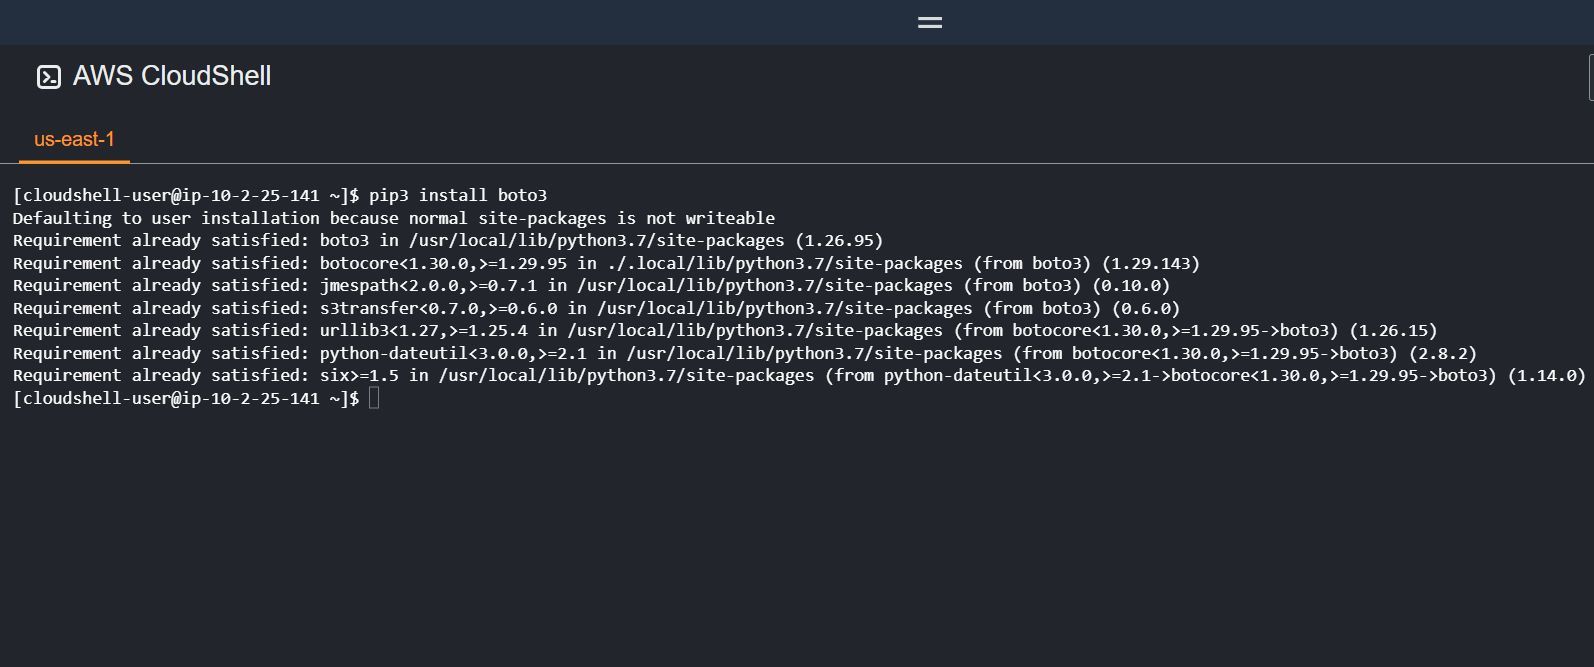Click the empty terminal area below the prompt

[x=700, y=520]
